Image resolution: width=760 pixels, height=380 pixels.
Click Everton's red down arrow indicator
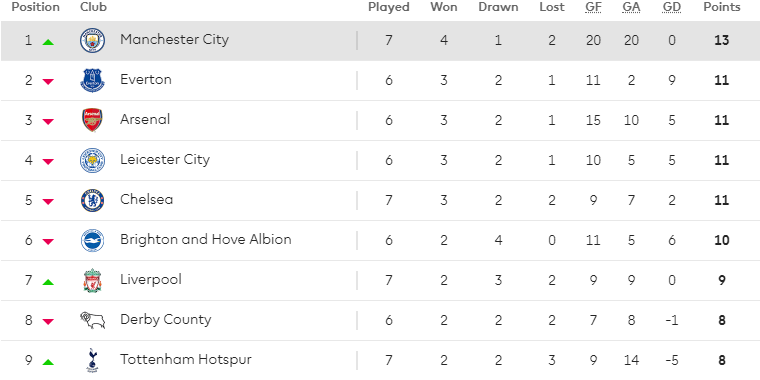48,82
